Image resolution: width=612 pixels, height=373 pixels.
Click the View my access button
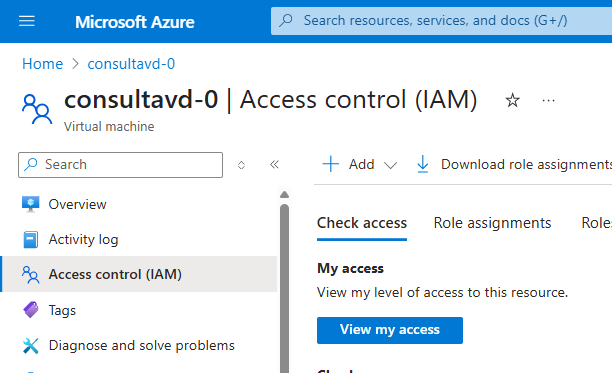click(390, 330)
